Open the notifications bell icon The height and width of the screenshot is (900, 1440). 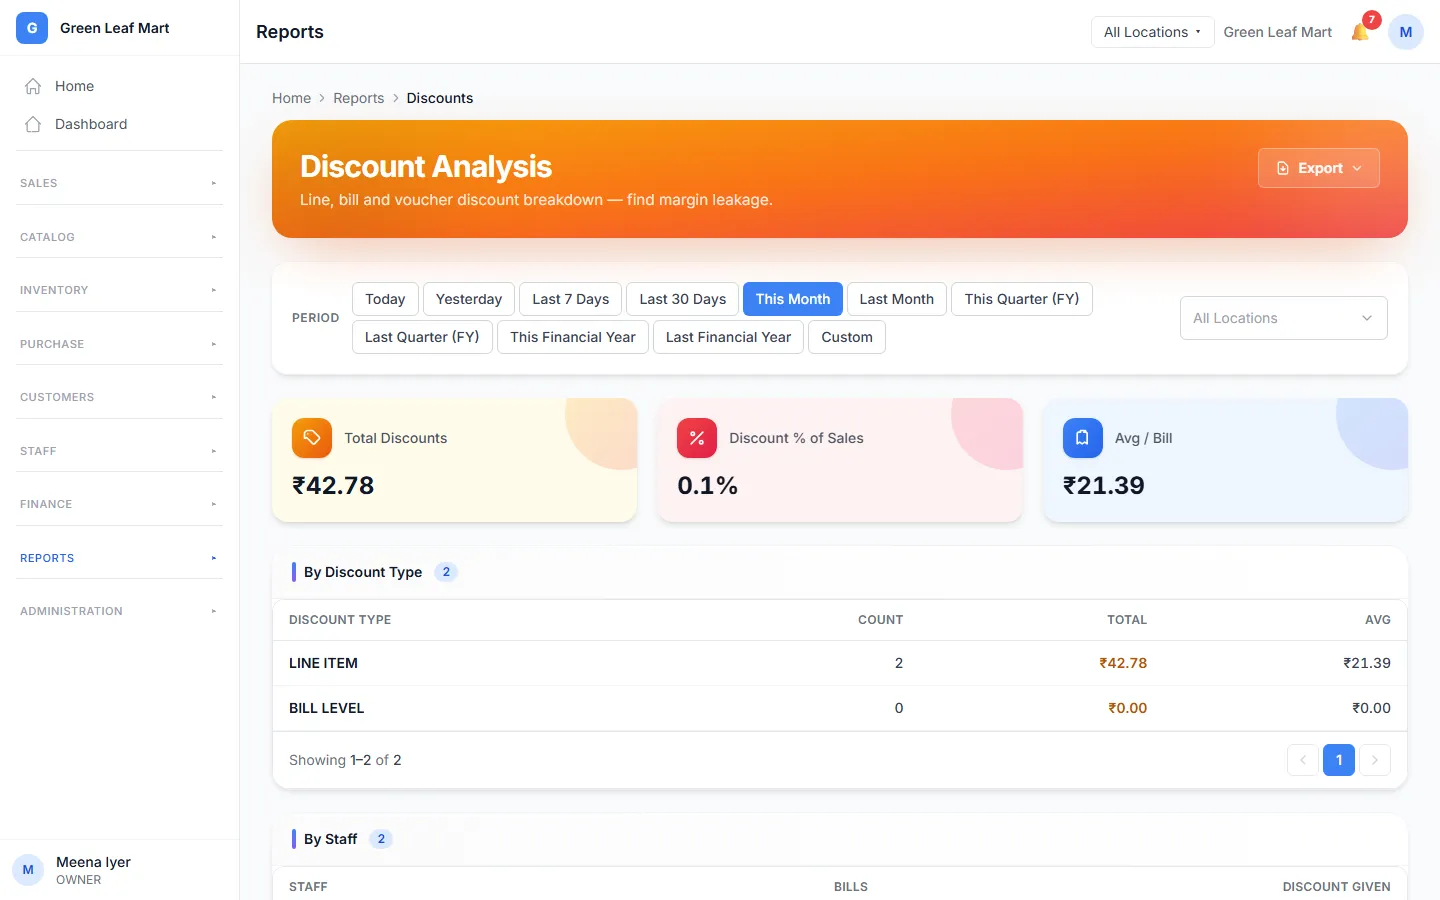[x=1360, y=32]
